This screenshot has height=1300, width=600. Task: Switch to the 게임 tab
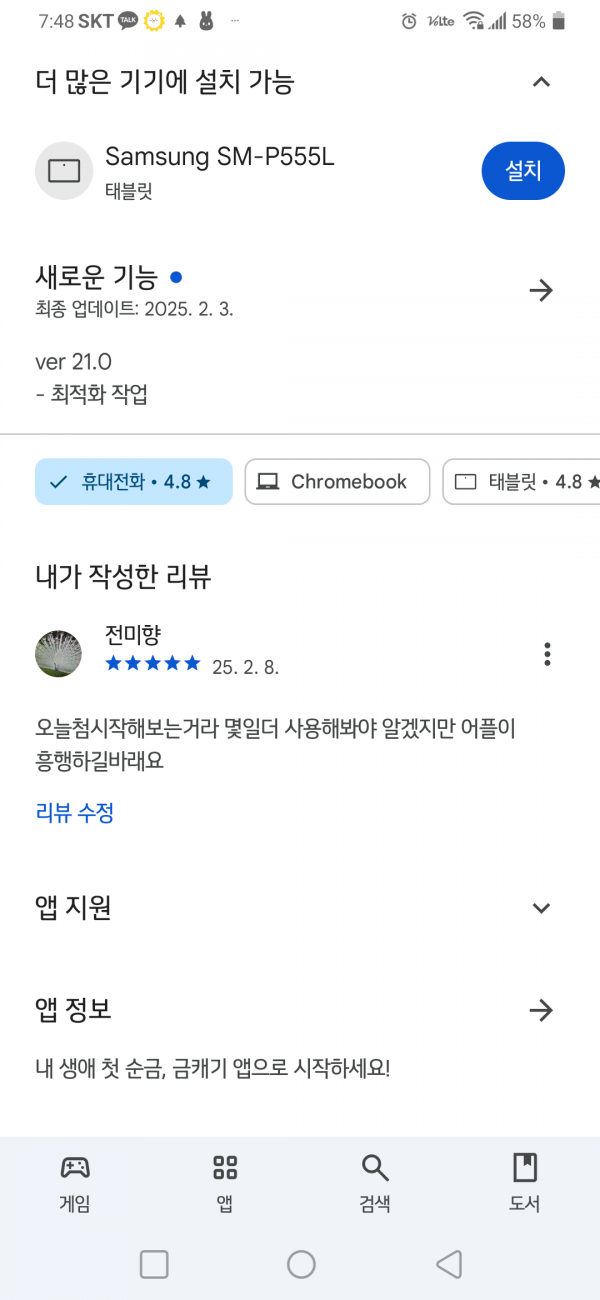coord(75,1182)
